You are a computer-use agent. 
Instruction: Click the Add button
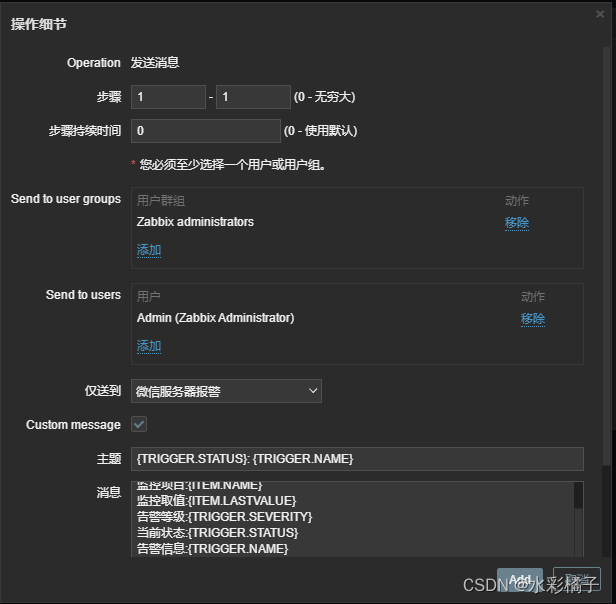(x=520, y=579)
